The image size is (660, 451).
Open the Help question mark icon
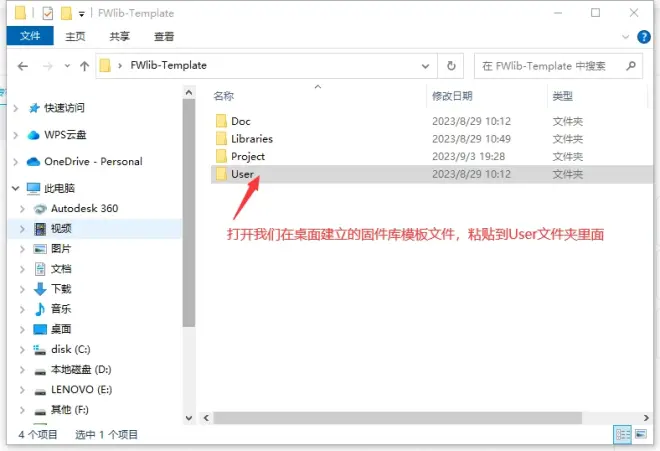click(644, 37)
